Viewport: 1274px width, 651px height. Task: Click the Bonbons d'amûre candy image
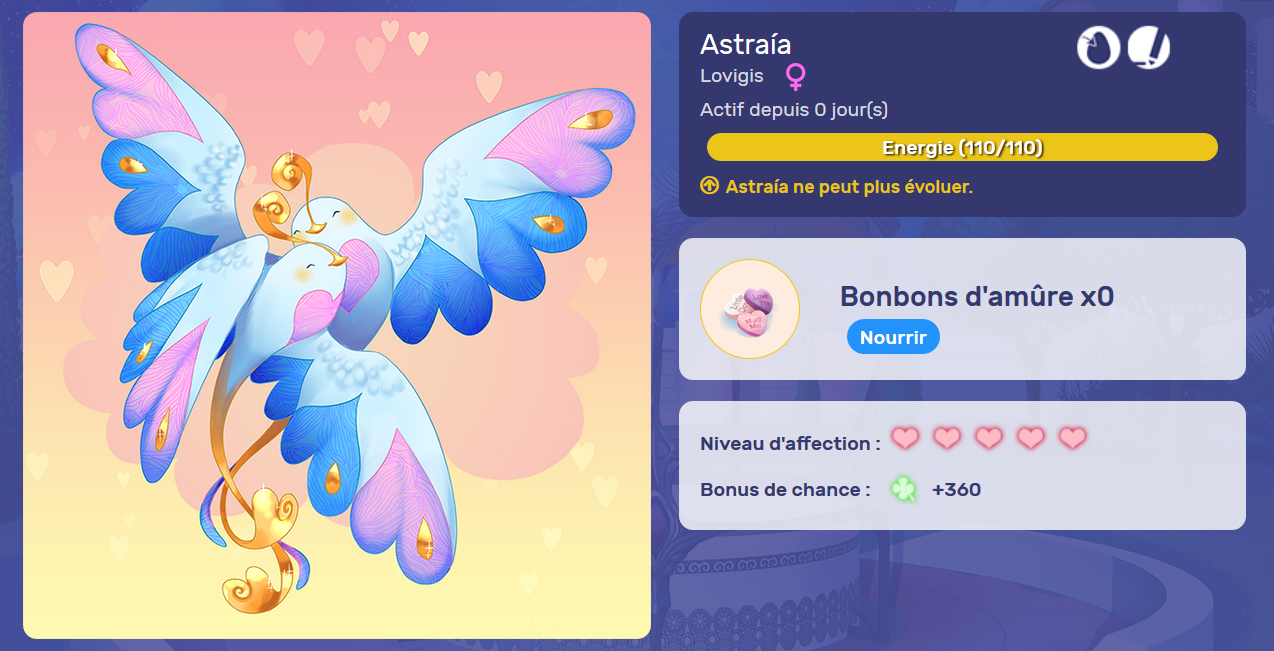point(750,309)
